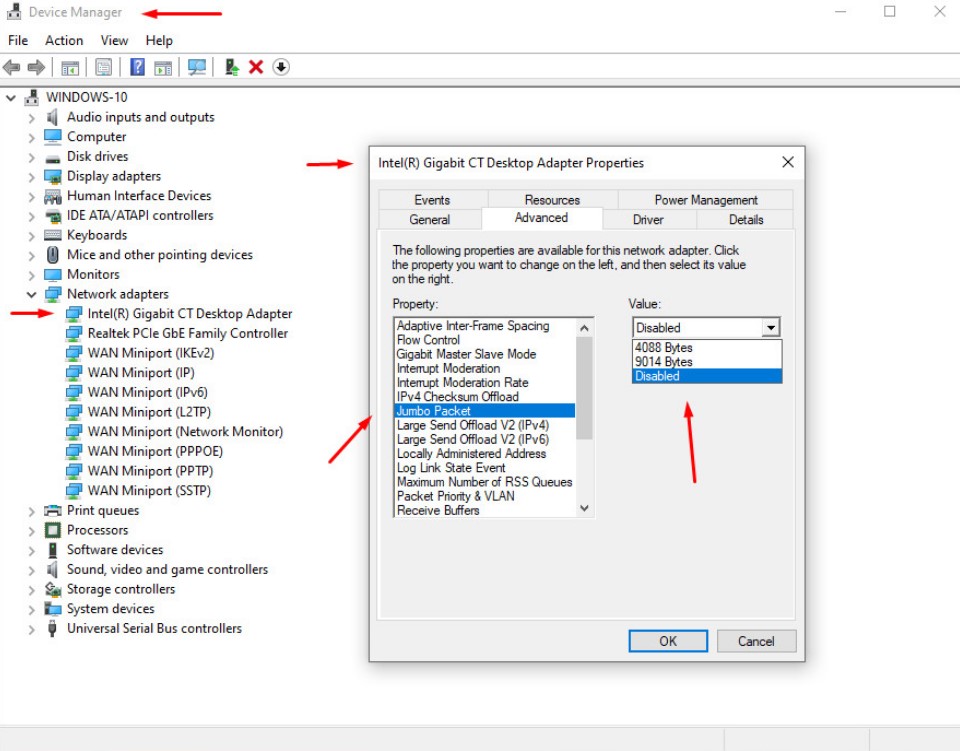This screenshot has height=751, width=960.
Task: Click the Keyboards category icon
Action: click(x=53, y=235)
